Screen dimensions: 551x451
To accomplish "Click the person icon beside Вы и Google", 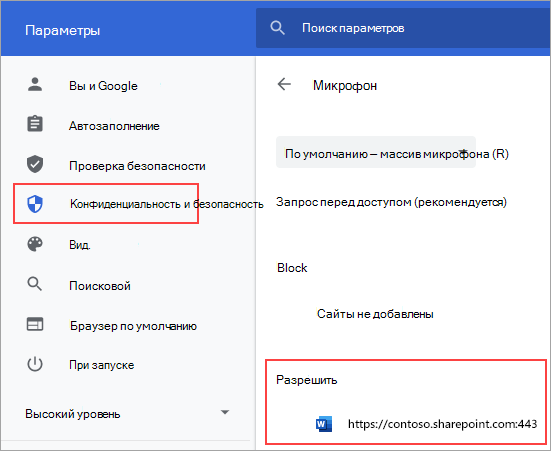I will [35, 85].
